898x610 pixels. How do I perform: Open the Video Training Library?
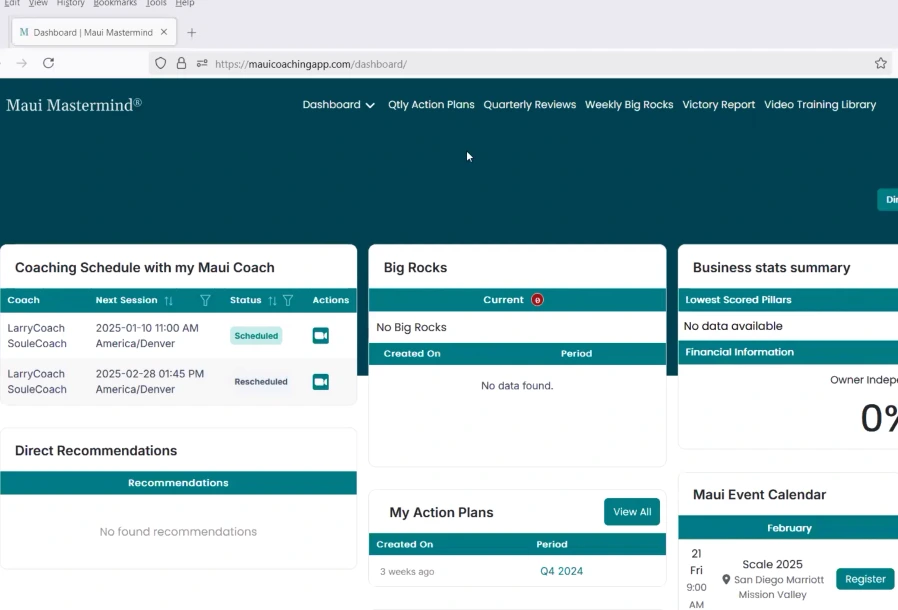pyautogui.click(x=819, y=105)
